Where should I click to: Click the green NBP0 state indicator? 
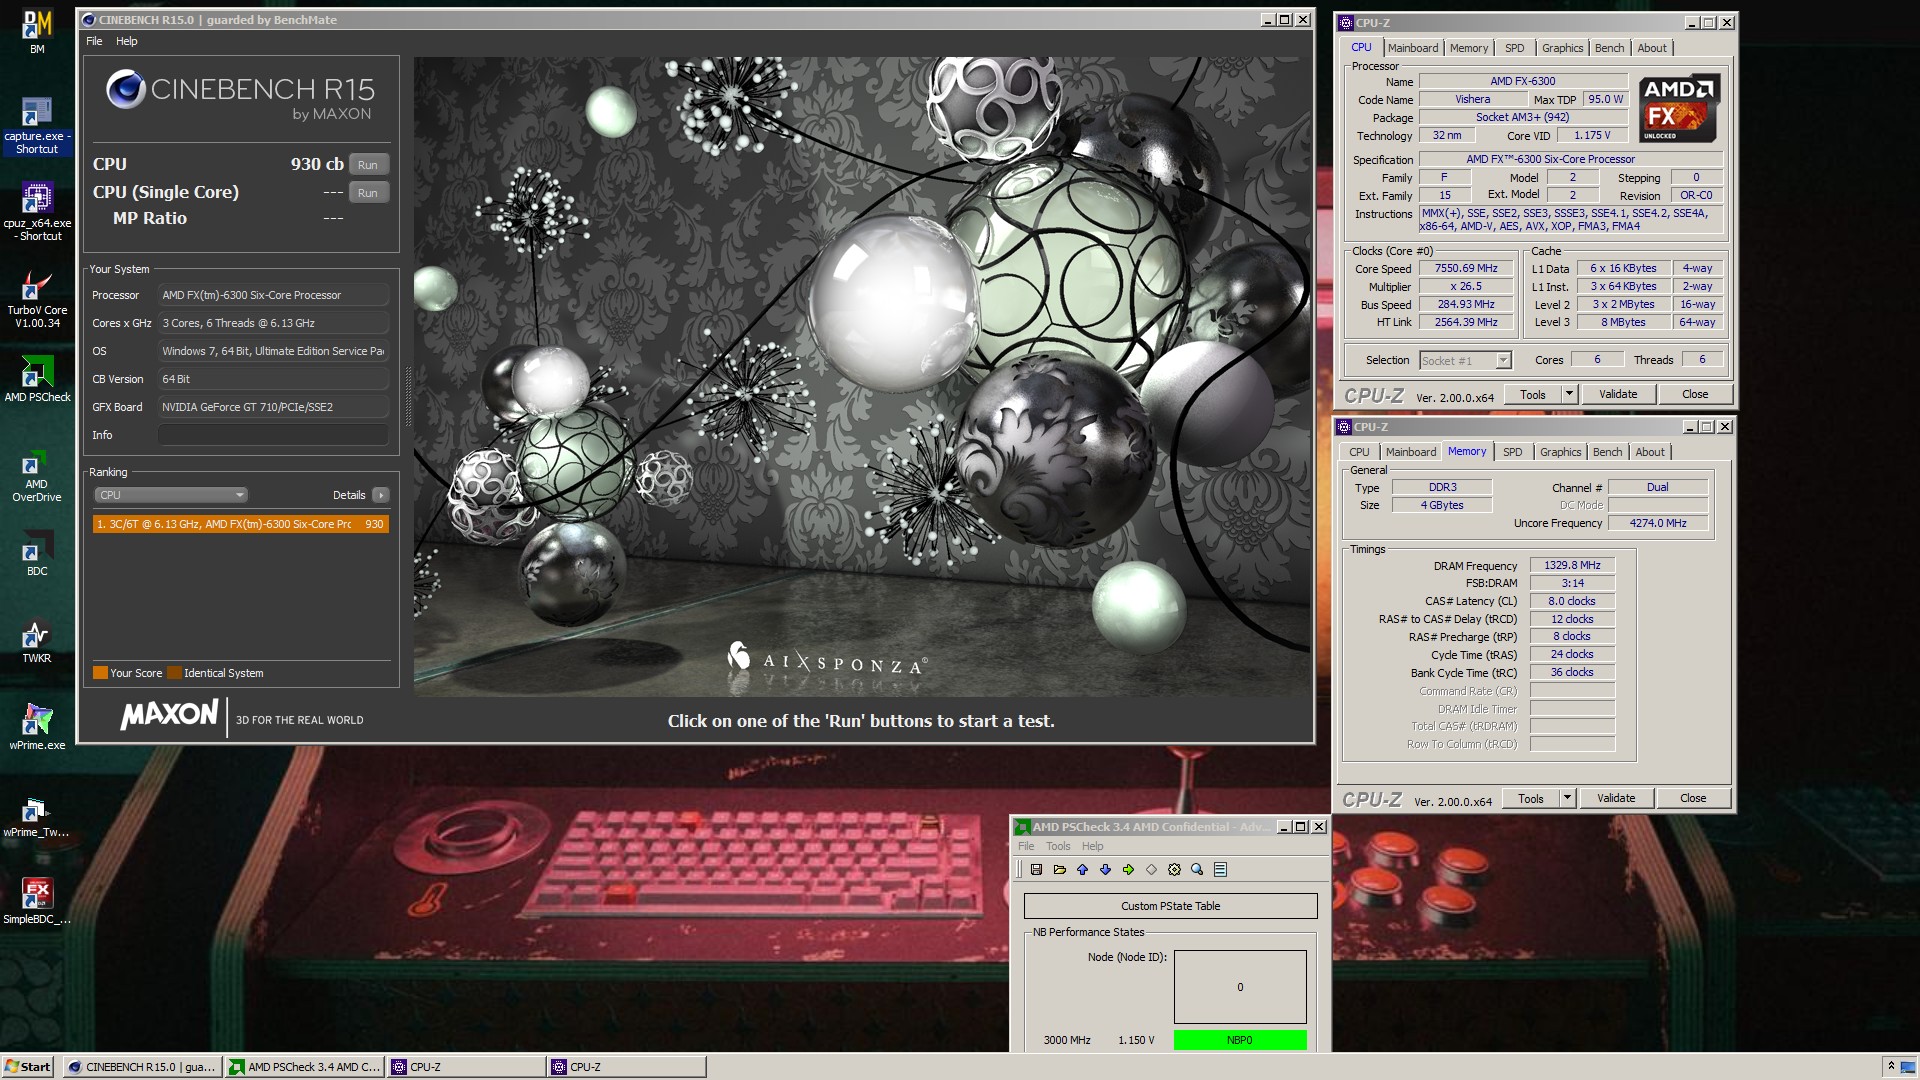[1239, 1040]
